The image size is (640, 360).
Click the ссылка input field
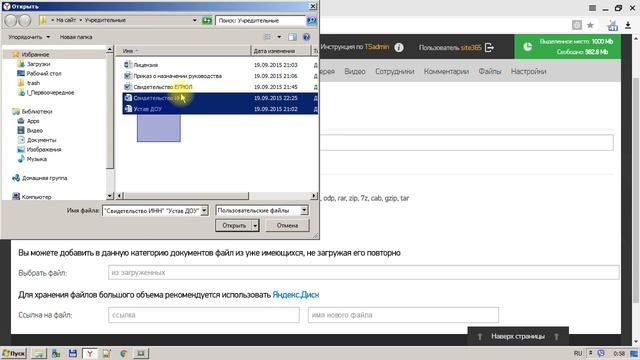[x=204, y=315]
